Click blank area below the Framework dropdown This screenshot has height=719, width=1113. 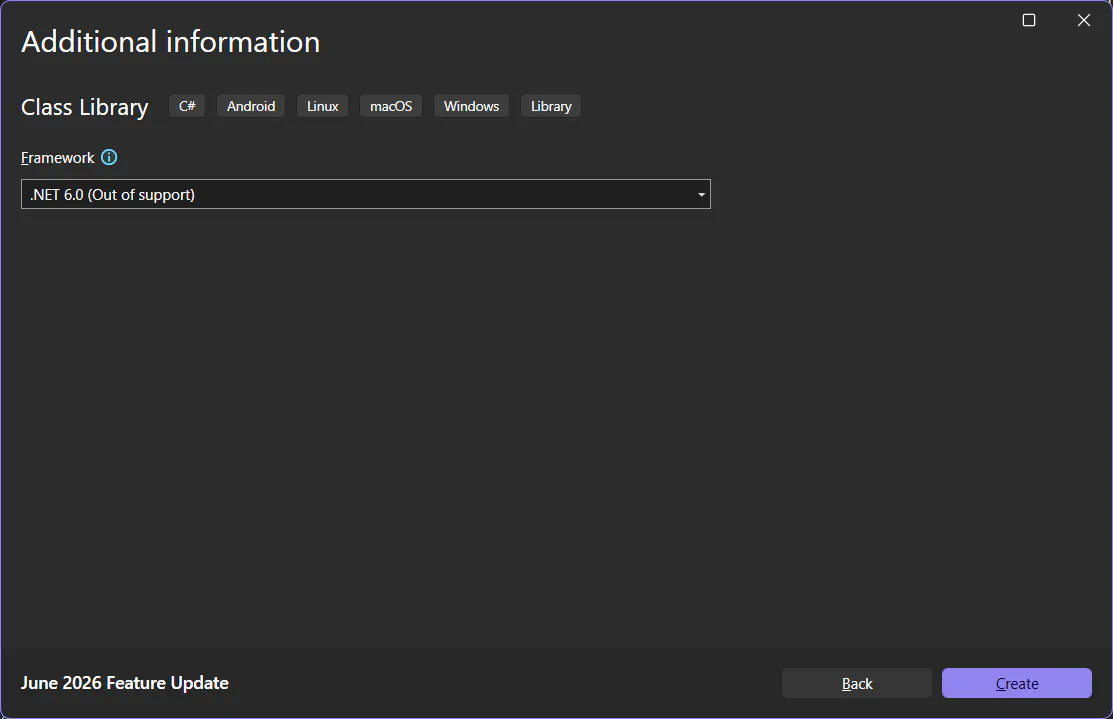(554, 426)
